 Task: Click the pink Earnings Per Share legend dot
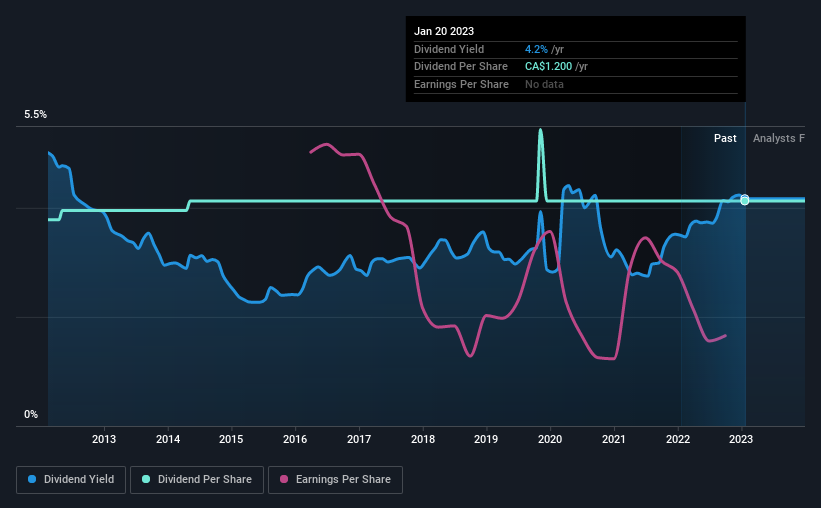click(284, 479)
